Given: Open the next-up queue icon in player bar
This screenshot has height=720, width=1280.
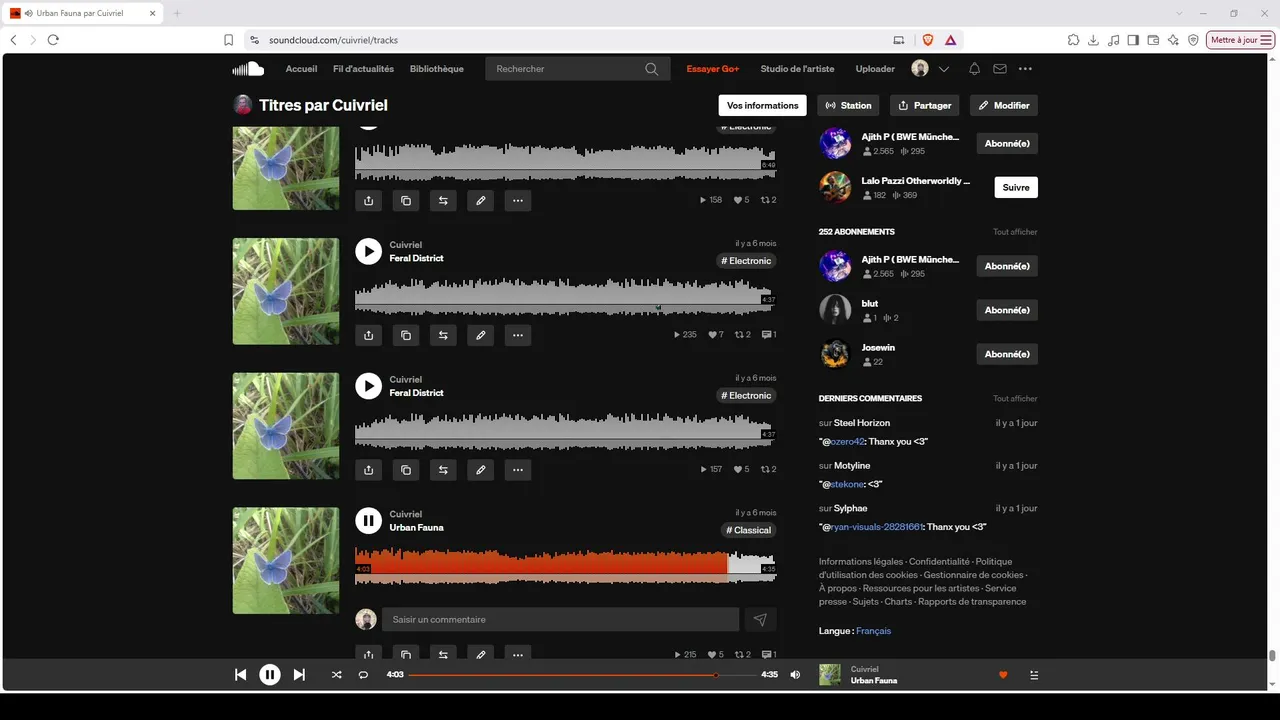Looking at the screenshot, I should 1034,675.
